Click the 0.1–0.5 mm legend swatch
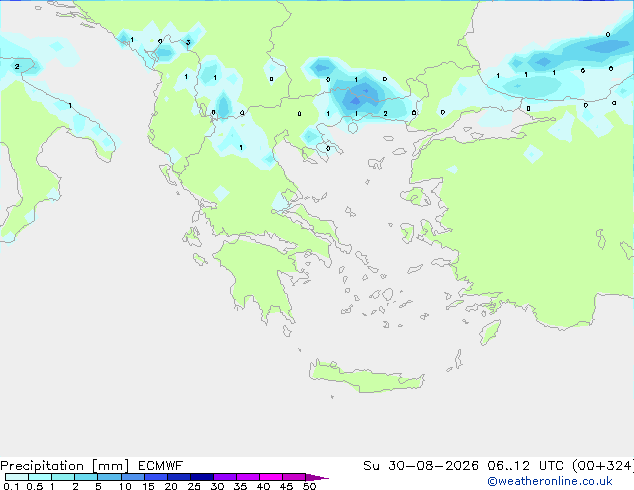This screenshot has height=490, width=634. [x=17, y=477]
